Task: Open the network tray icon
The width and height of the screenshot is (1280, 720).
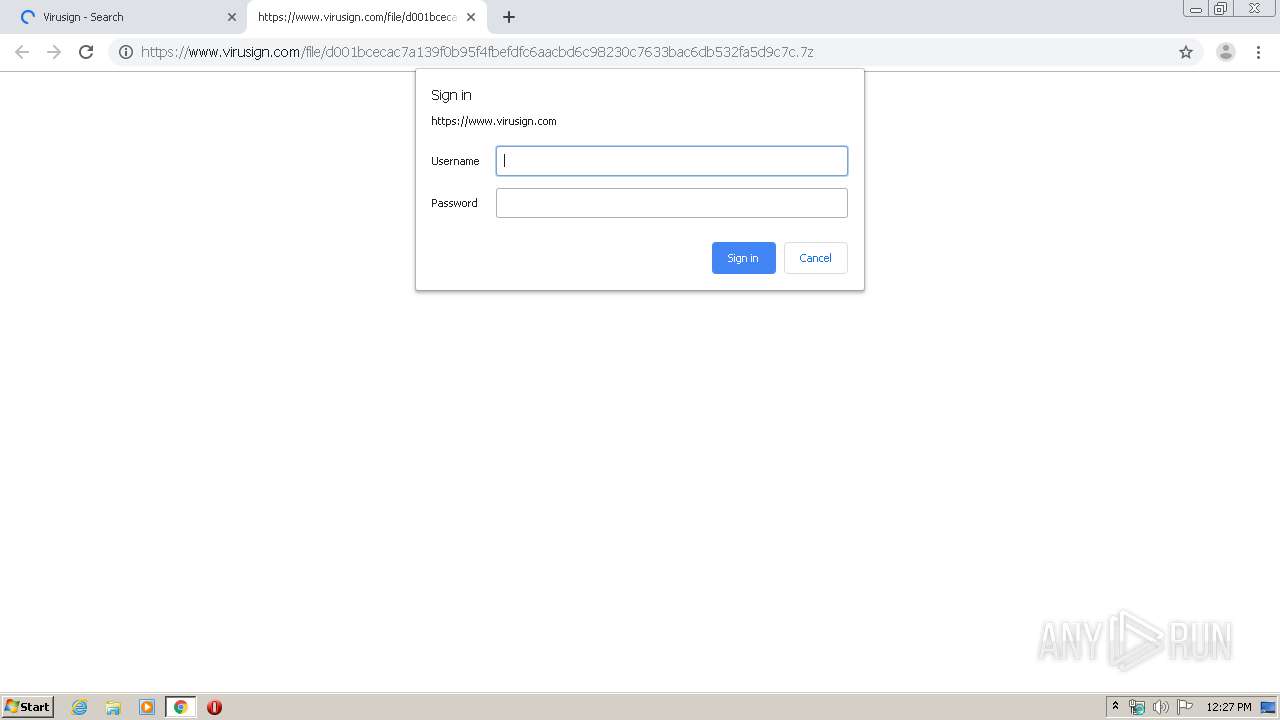Action: (1137, 707)
